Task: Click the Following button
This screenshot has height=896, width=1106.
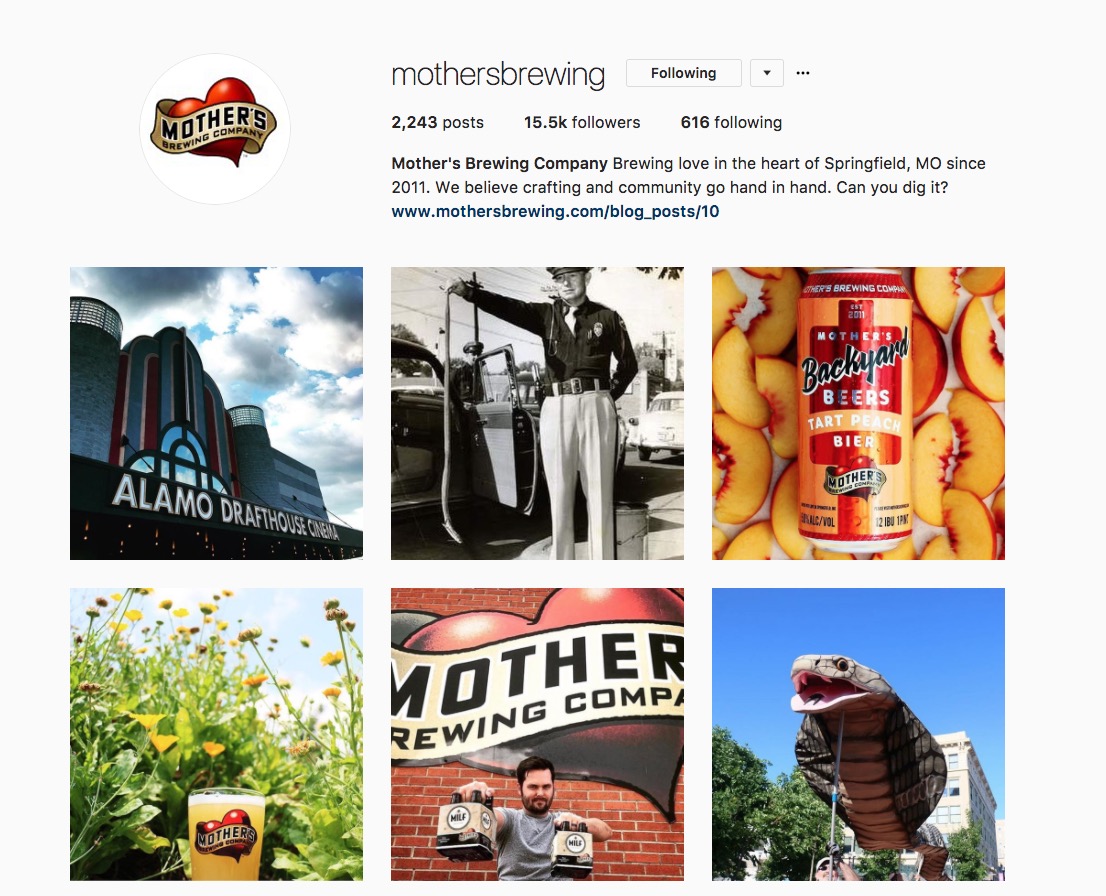Action: [683, 73]
